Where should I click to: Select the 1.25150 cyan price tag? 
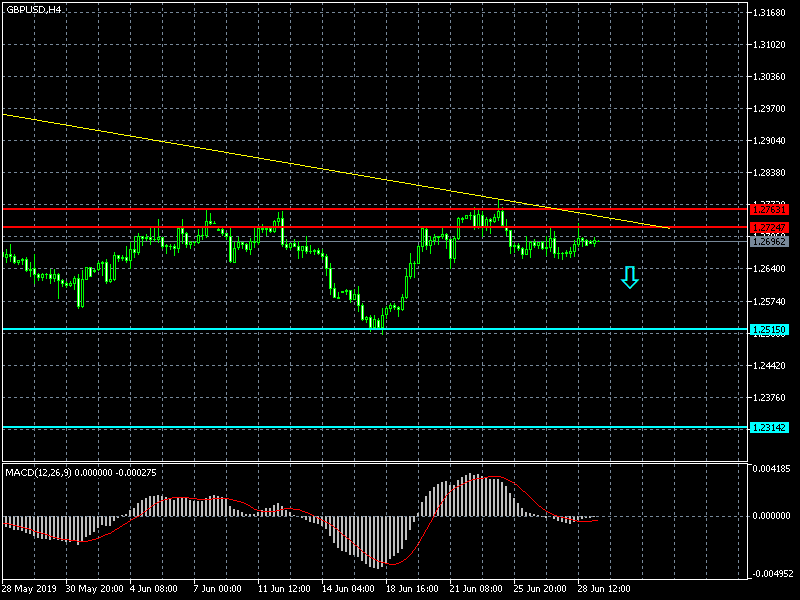769,330
